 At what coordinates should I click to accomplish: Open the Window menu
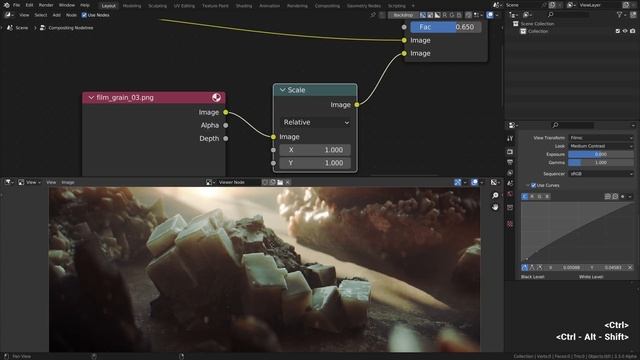coord(67,5)
